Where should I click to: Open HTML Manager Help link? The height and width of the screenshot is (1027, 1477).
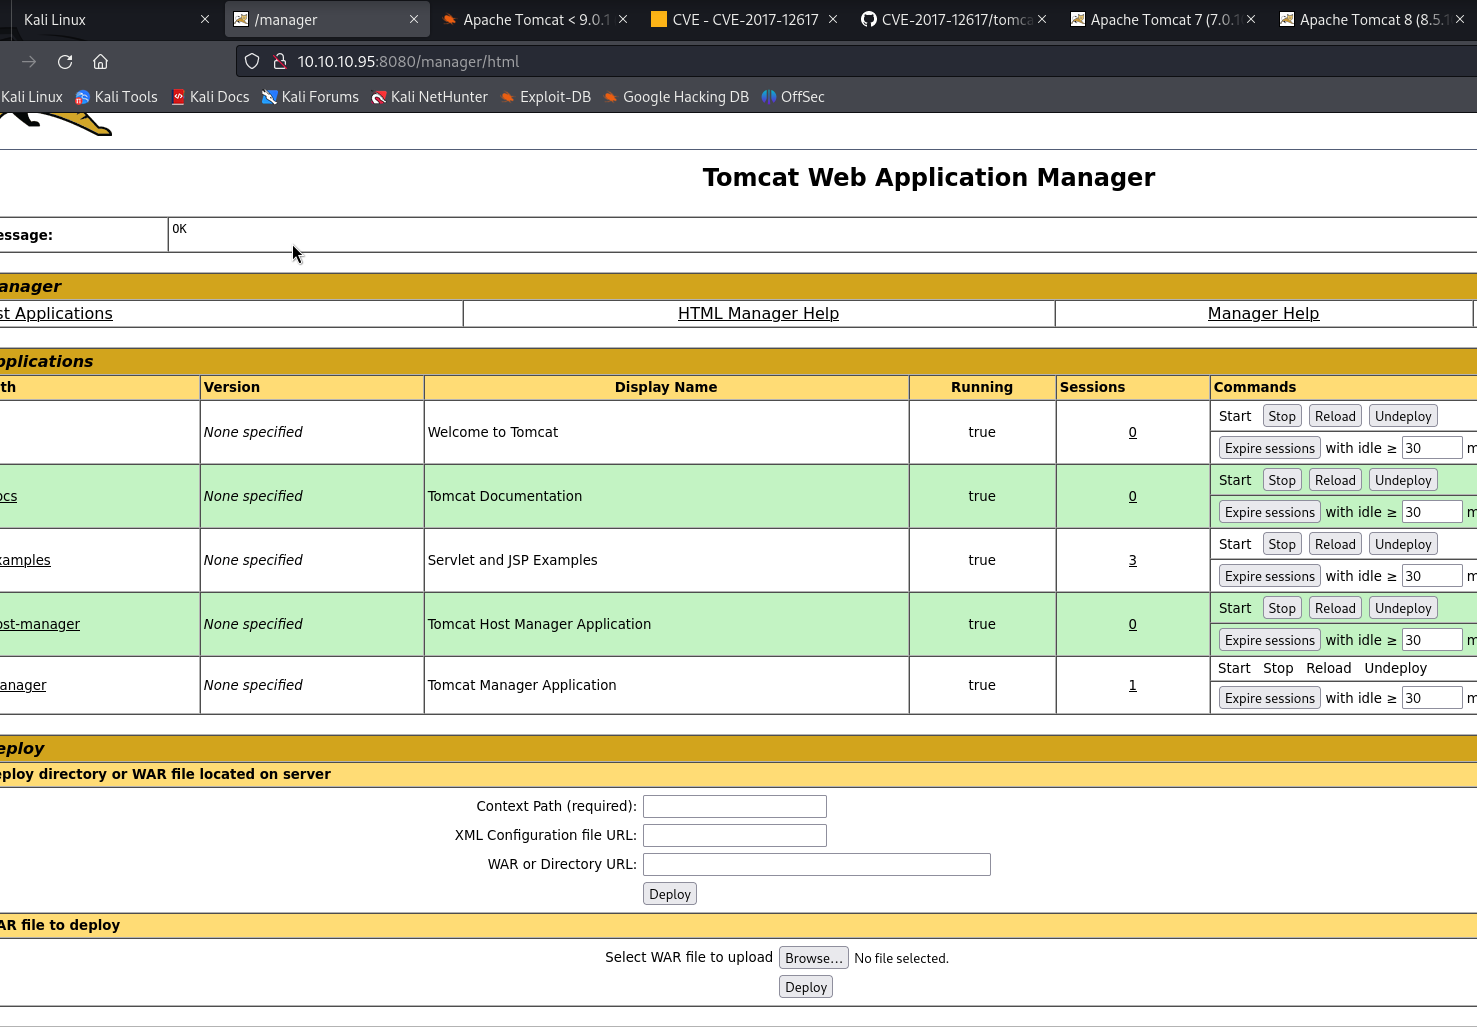pyautogui.click(x=758, y=314)
